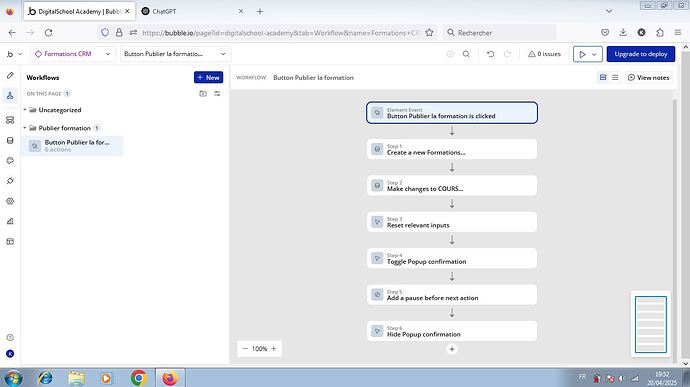
Task: Open the Settings gear in sidebar
Action: [10, 201]
